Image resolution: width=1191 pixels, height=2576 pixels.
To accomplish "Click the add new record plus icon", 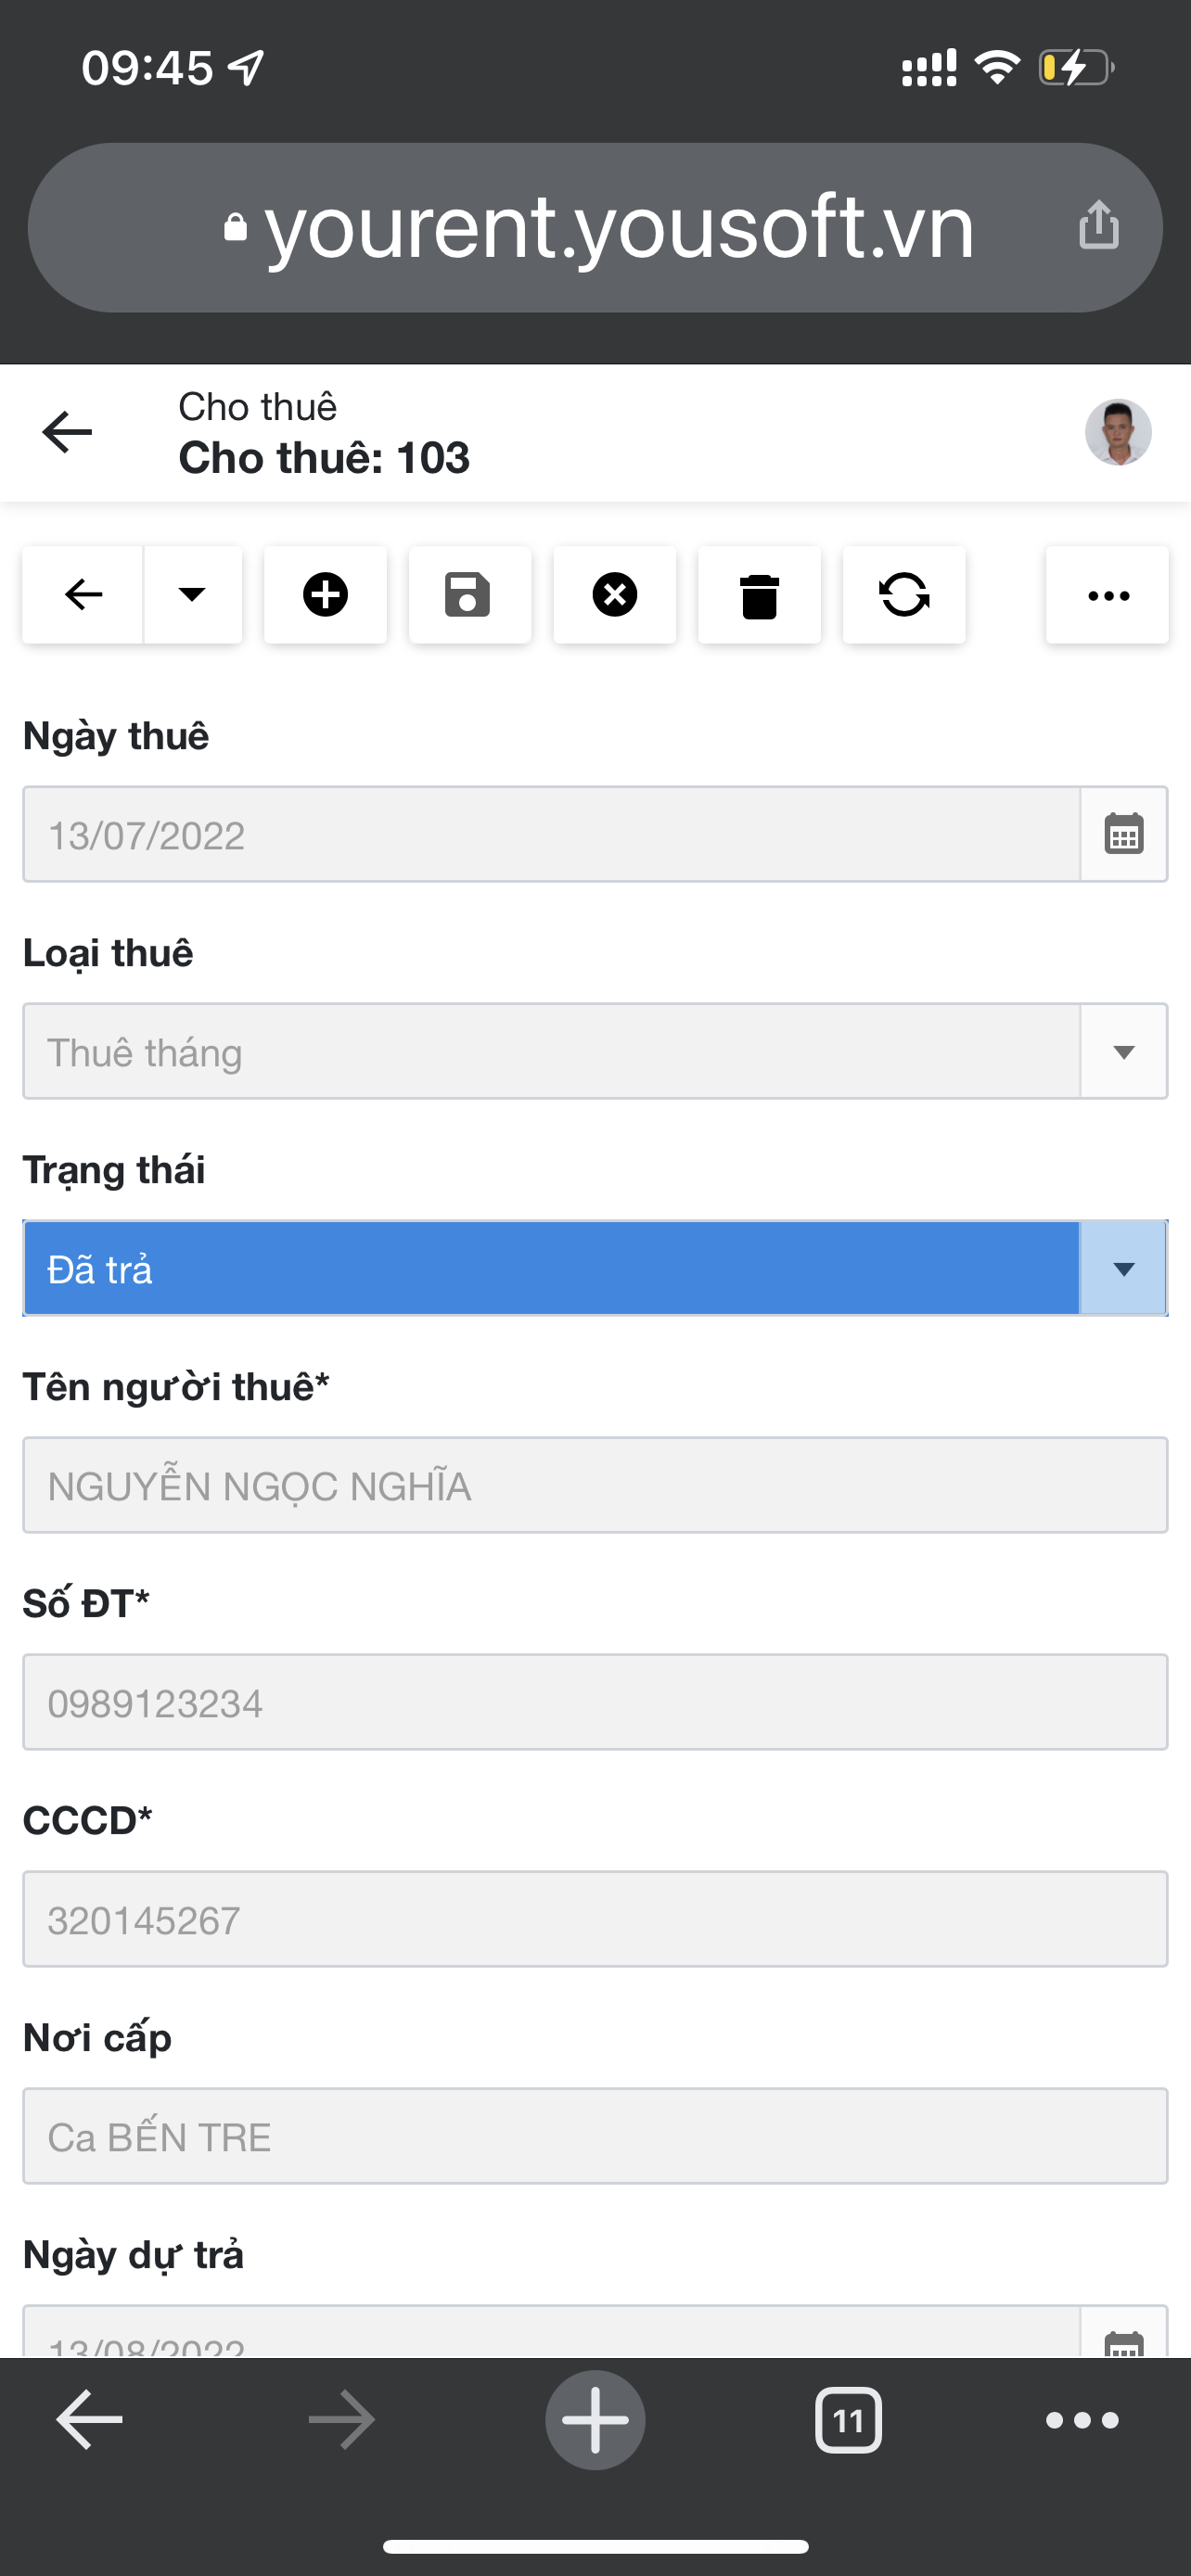I will pyautogui.click(x=325, y=595).
